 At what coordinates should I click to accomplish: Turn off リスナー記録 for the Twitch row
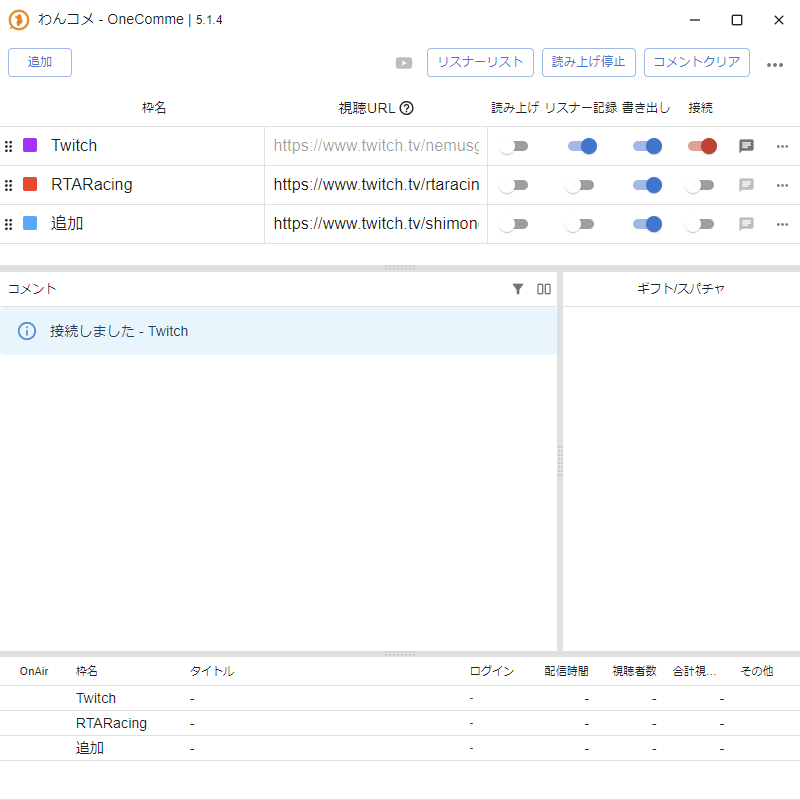click(582, 146)
